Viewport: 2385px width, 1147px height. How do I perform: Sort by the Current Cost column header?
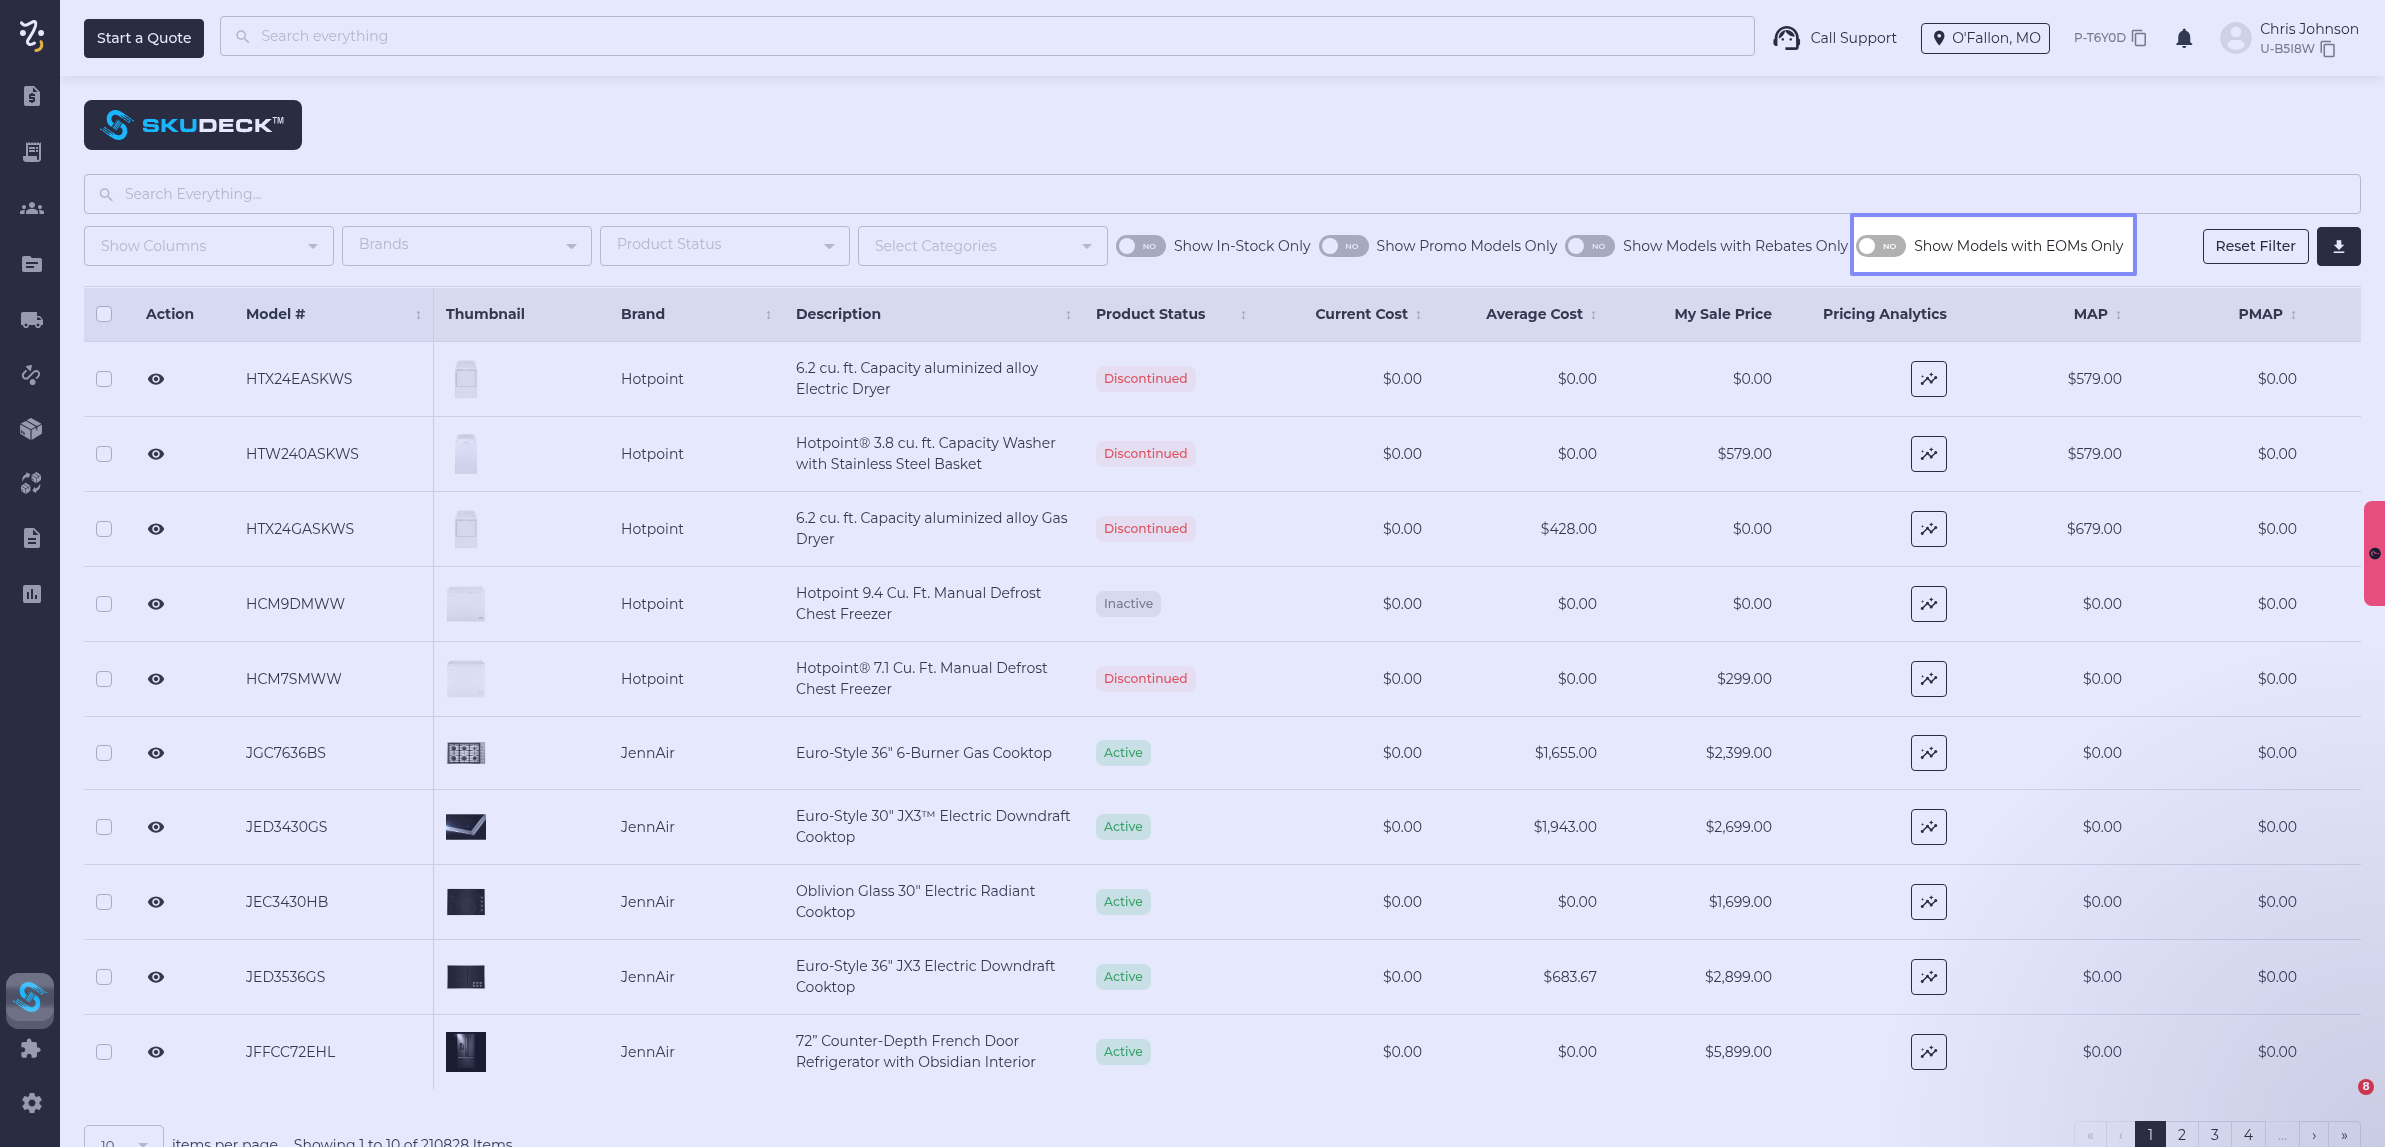point(1361,314)
